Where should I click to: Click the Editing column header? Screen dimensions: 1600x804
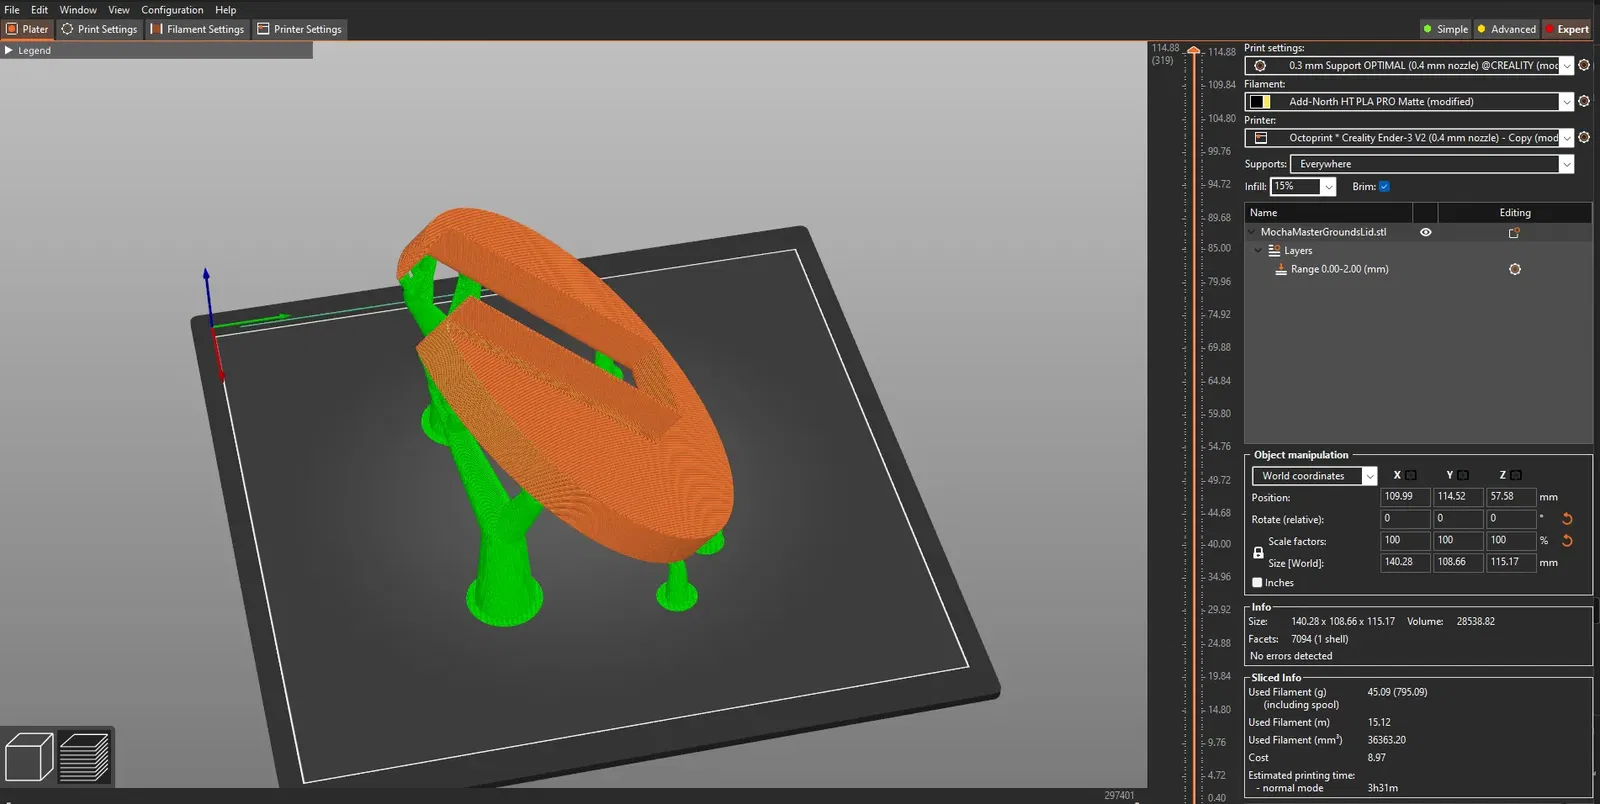pos(1514,212)
